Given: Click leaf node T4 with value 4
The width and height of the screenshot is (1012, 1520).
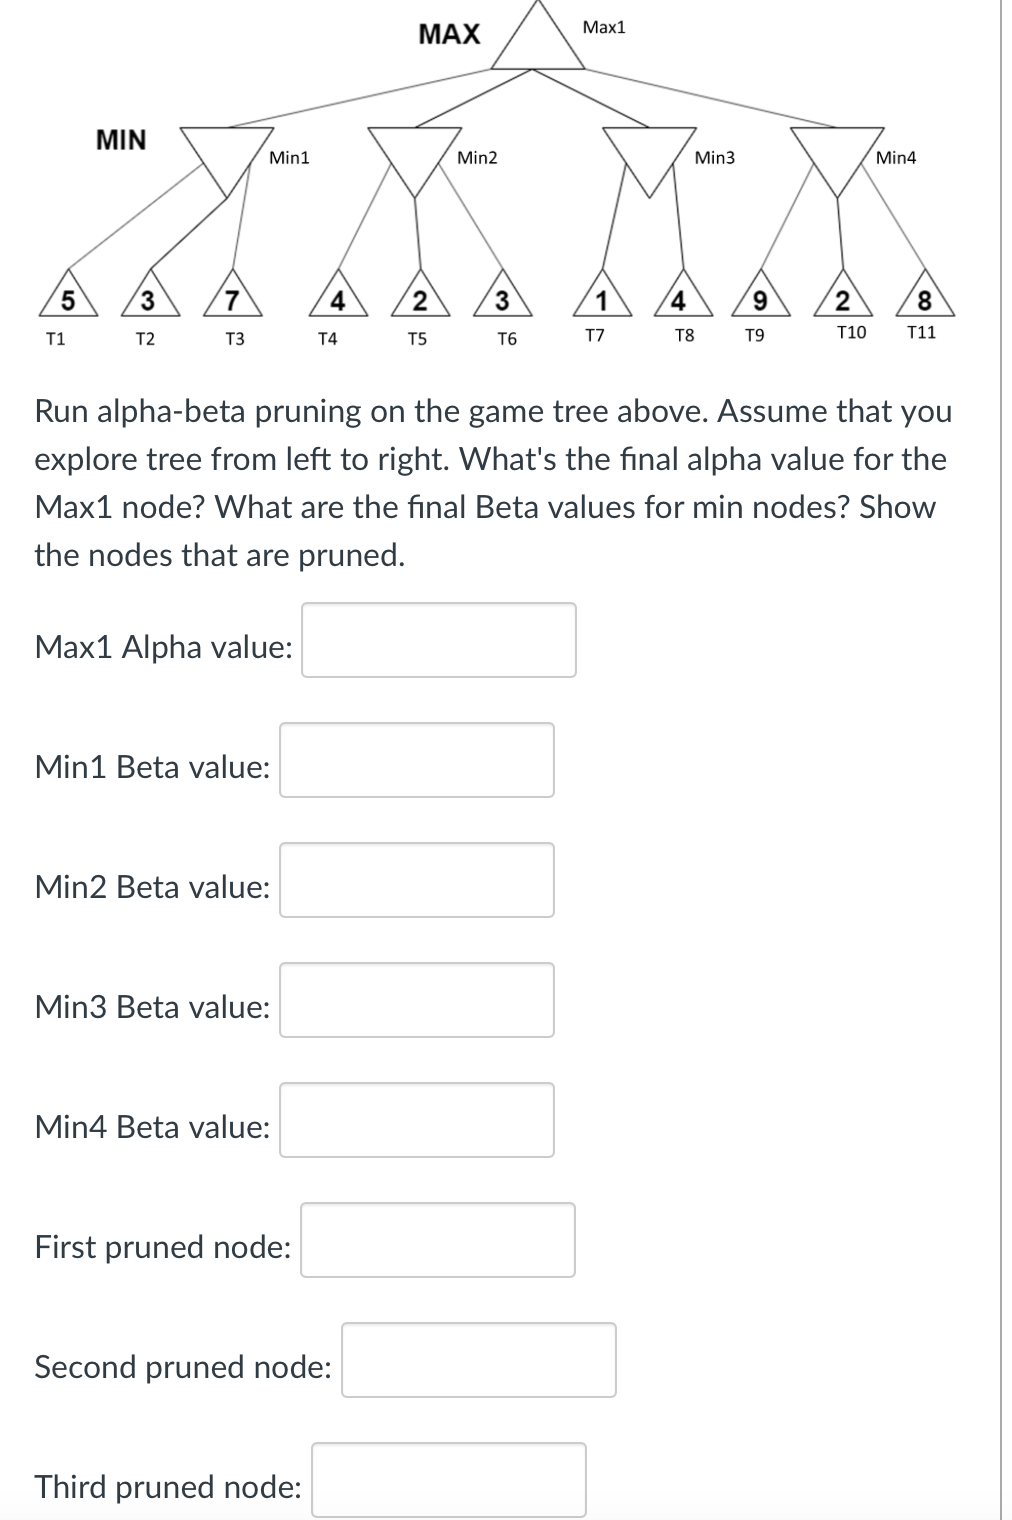Looking at the screenshot, I should [338, 298].
